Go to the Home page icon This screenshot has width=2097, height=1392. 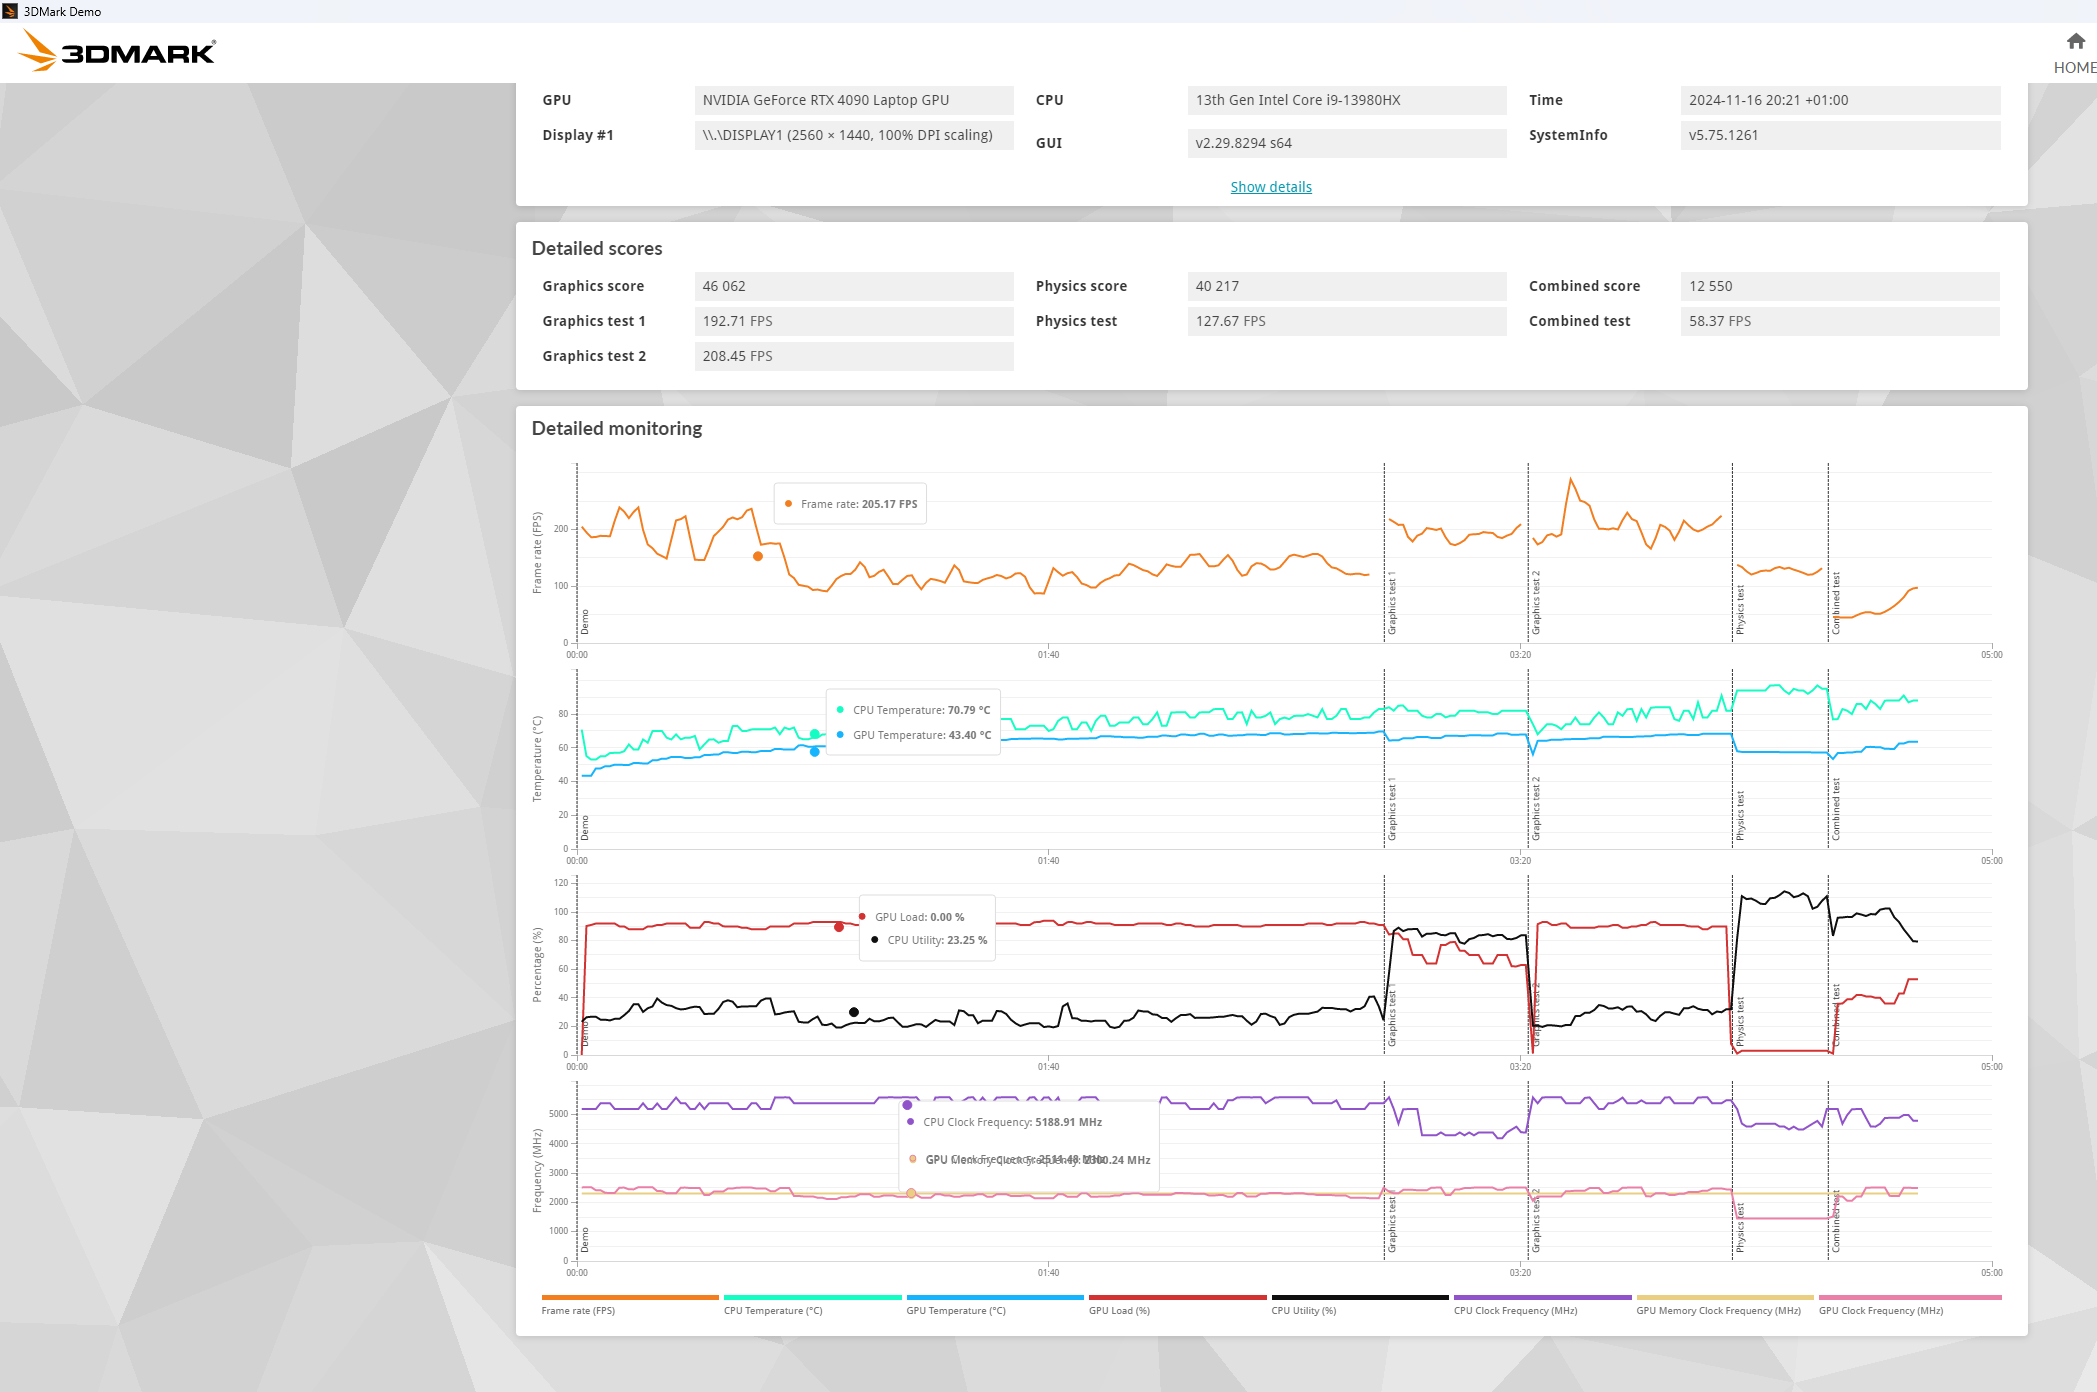pos(2076,42)
